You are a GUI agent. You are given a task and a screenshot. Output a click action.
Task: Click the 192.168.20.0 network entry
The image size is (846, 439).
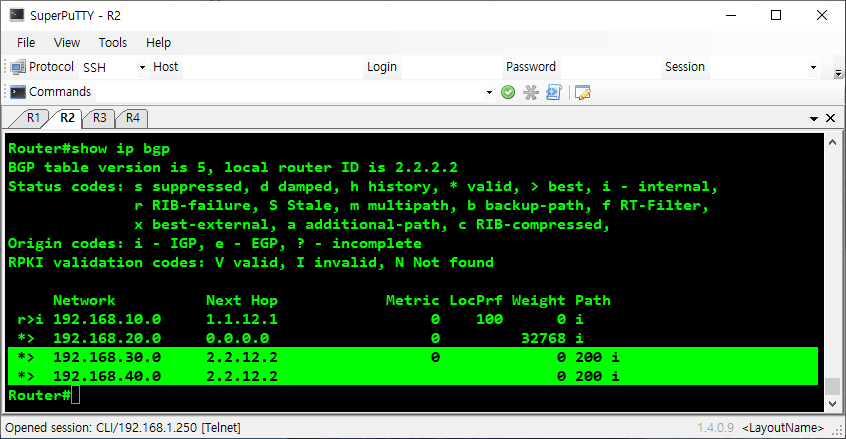click(x=107, y=338)
